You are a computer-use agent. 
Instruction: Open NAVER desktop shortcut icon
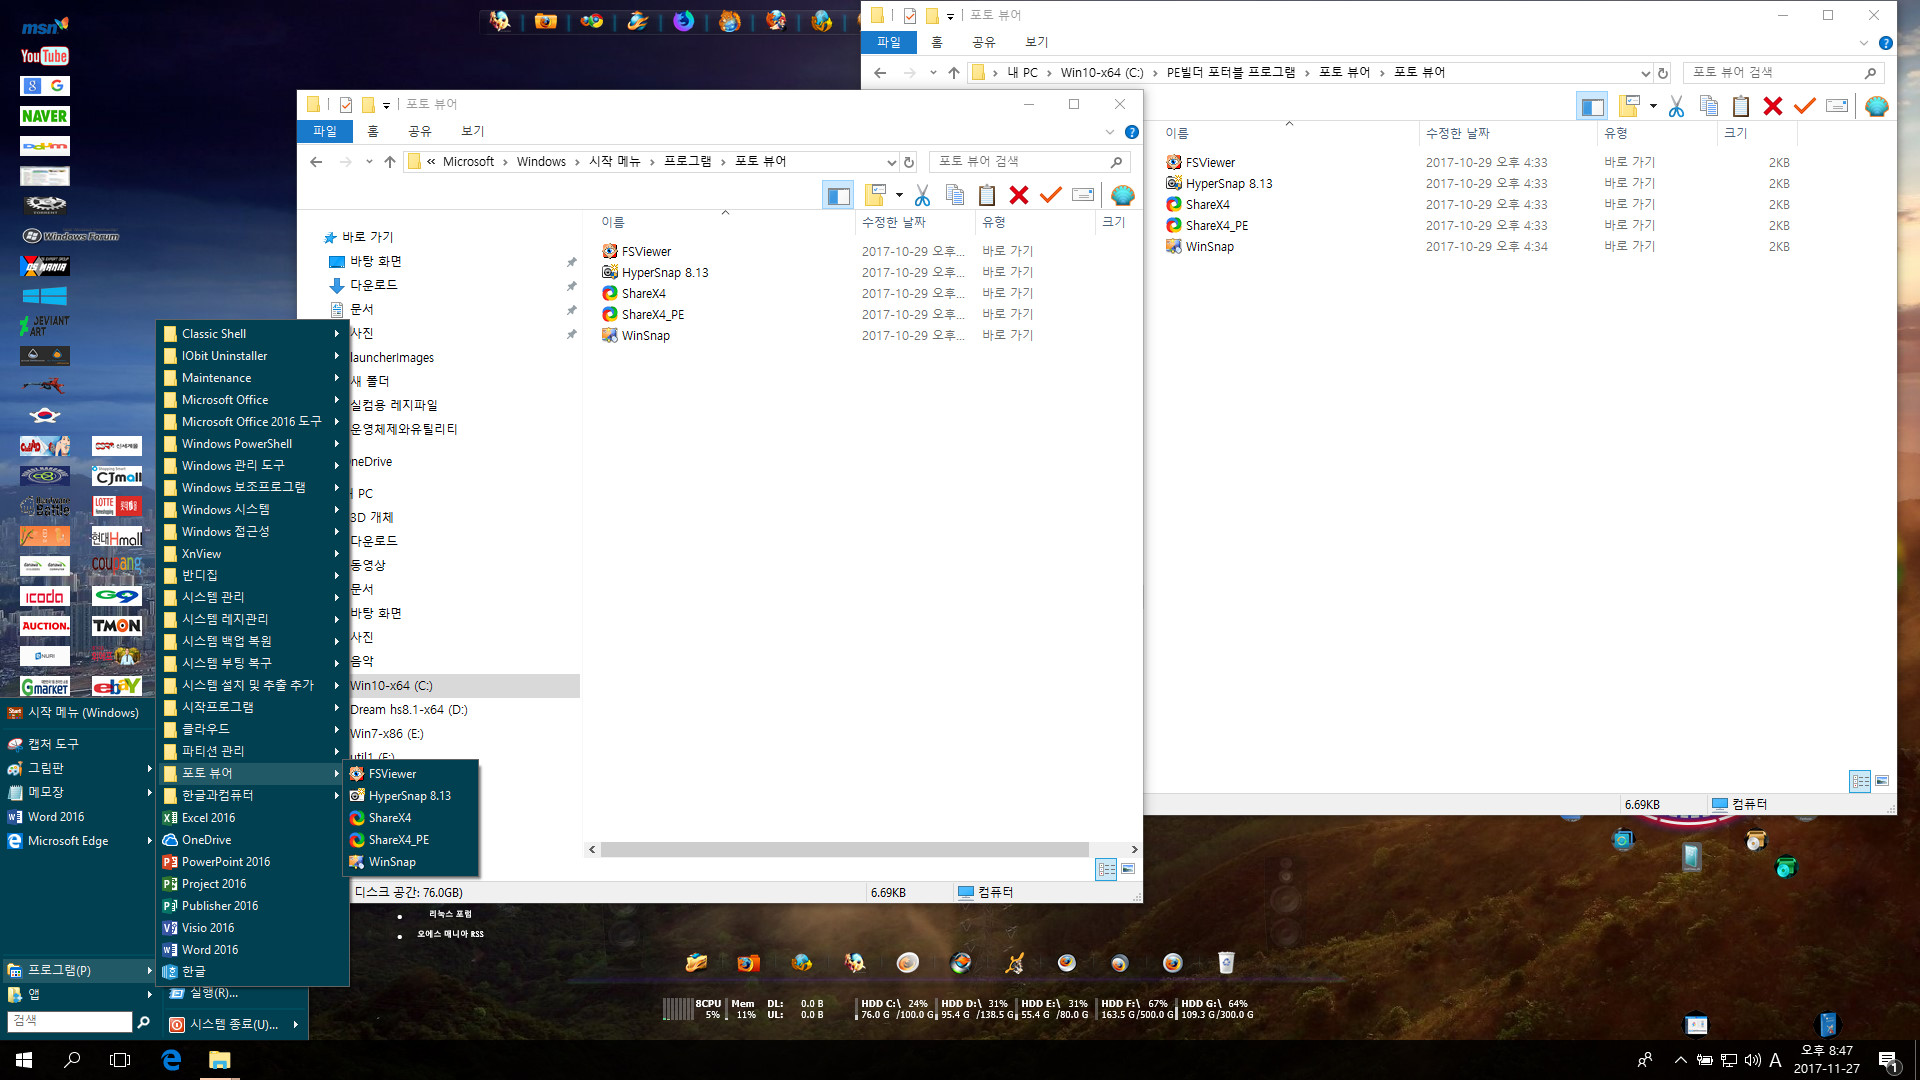pos(45,116)
